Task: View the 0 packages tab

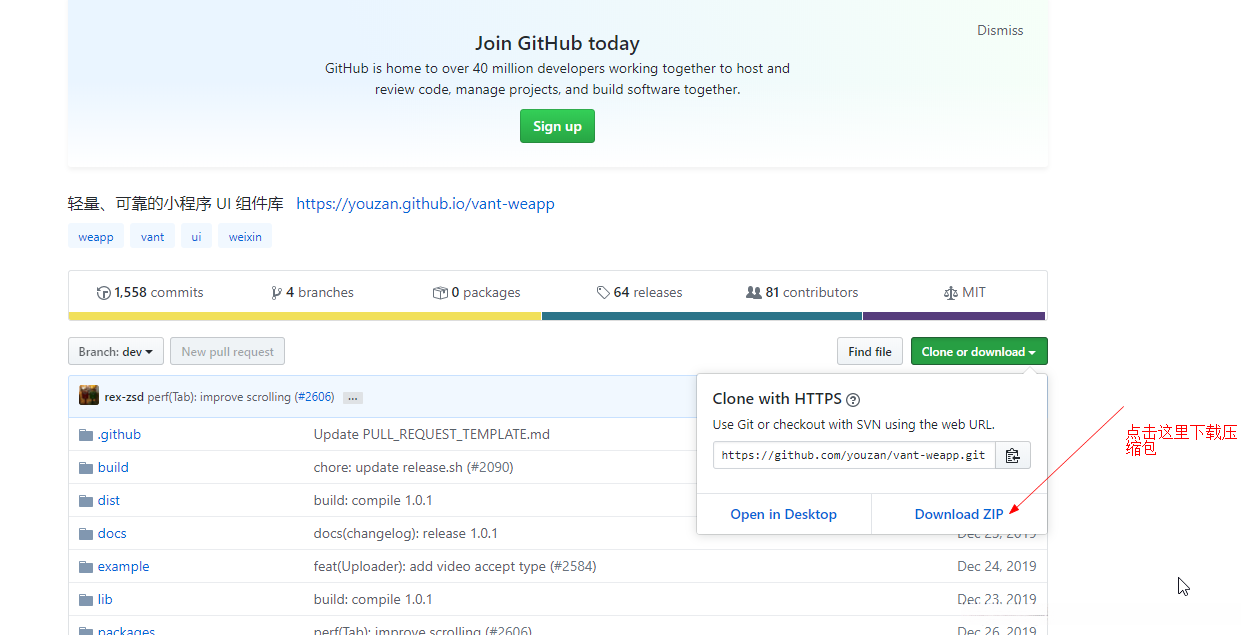Action: pyautogui.click(x=476, y=293)
